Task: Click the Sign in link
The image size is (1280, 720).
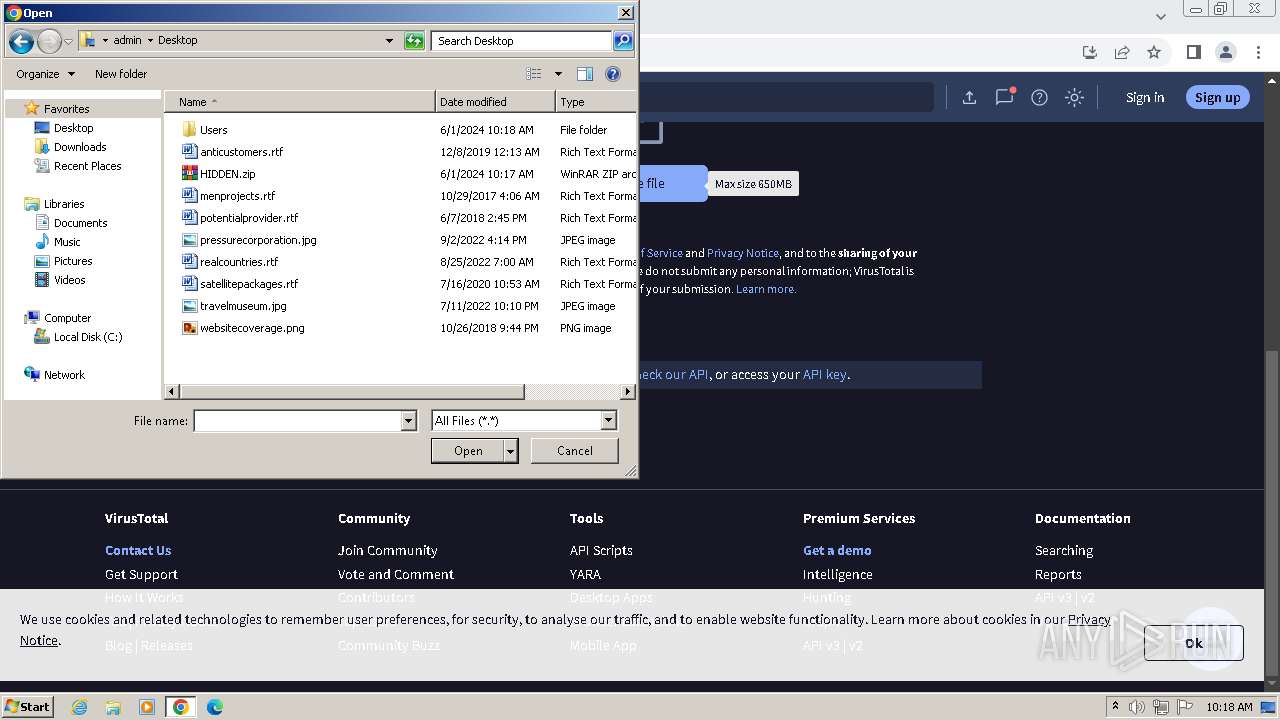Action: 1145,97
